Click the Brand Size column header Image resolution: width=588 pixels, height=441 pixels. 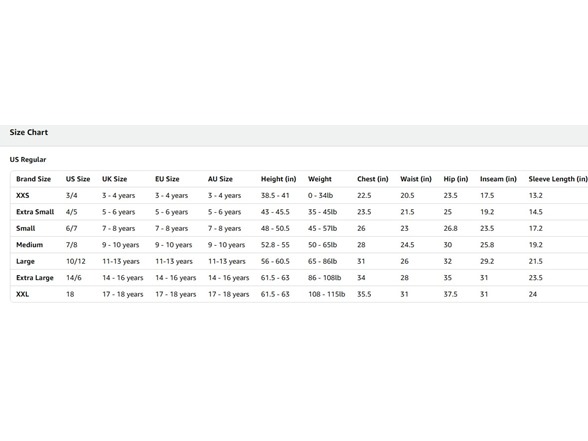click(x=33, y=179)
